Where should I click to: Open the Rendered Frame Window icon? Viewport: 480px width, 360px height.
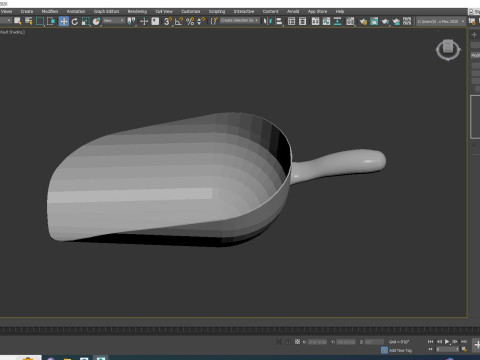(374, 21)
